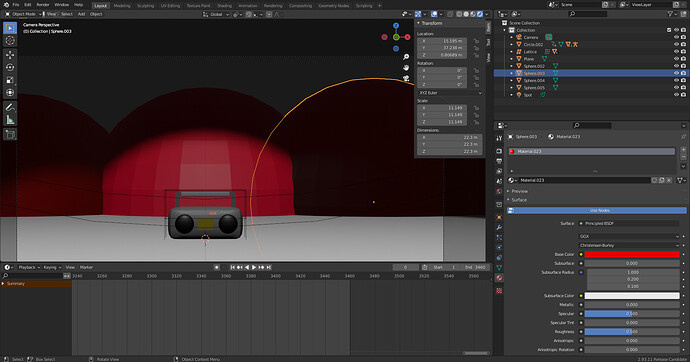Open the timeline Keying menu button

coord(52,267)
